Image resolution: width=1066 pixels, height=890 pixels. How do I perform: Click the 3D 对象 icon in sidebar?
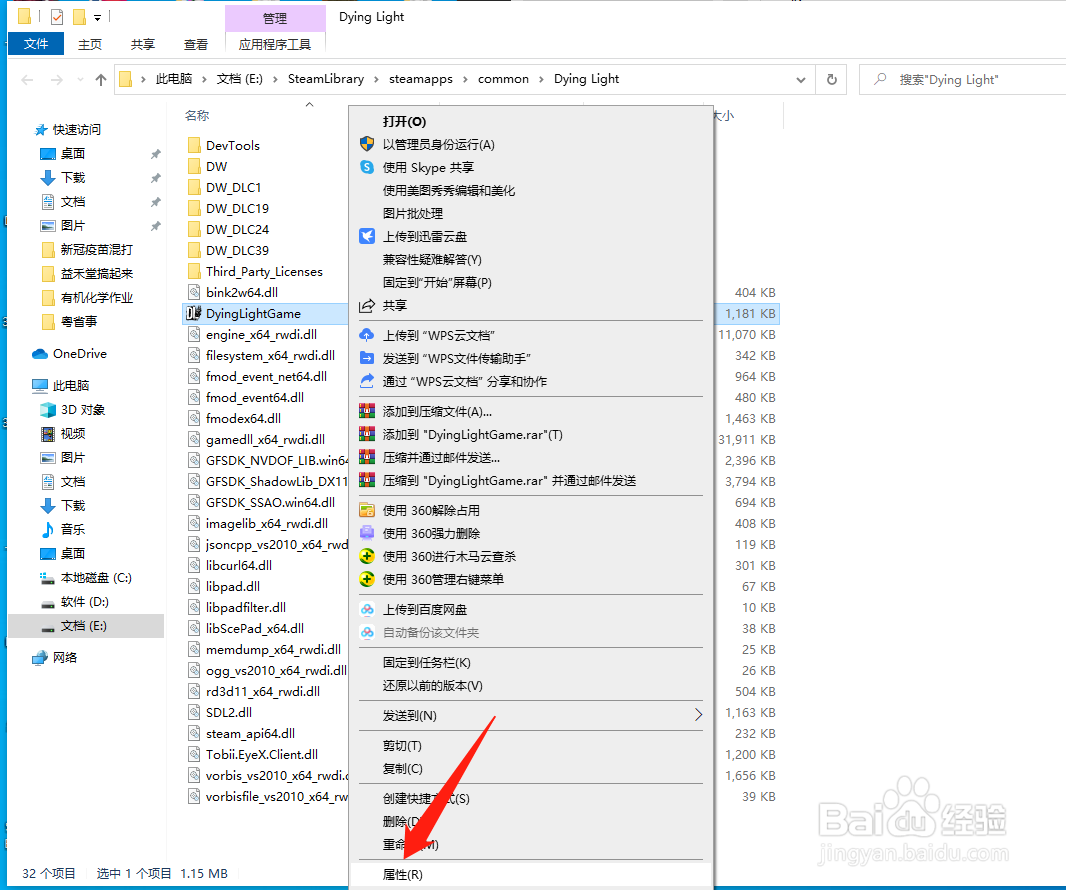(48, 410)
